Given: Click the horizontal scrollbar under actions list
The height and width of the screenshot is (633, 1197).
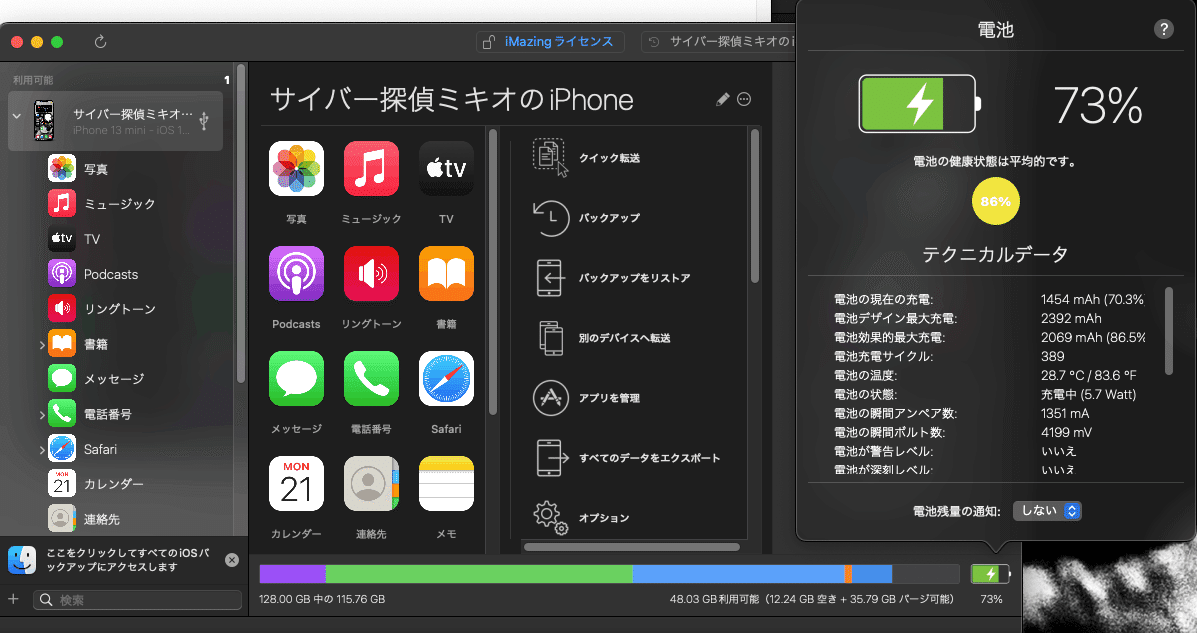Looking at the screenshot, I should tap(632, 547).
